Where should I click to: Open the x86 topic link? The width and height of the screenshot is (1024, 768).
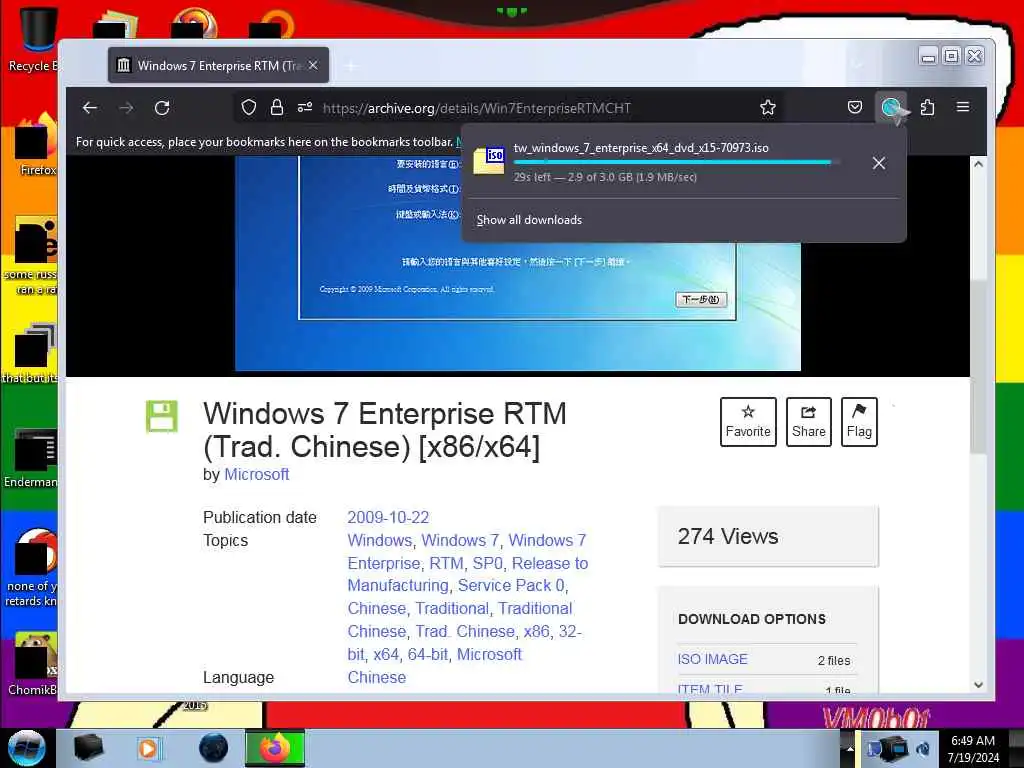[x=537, y=632]
